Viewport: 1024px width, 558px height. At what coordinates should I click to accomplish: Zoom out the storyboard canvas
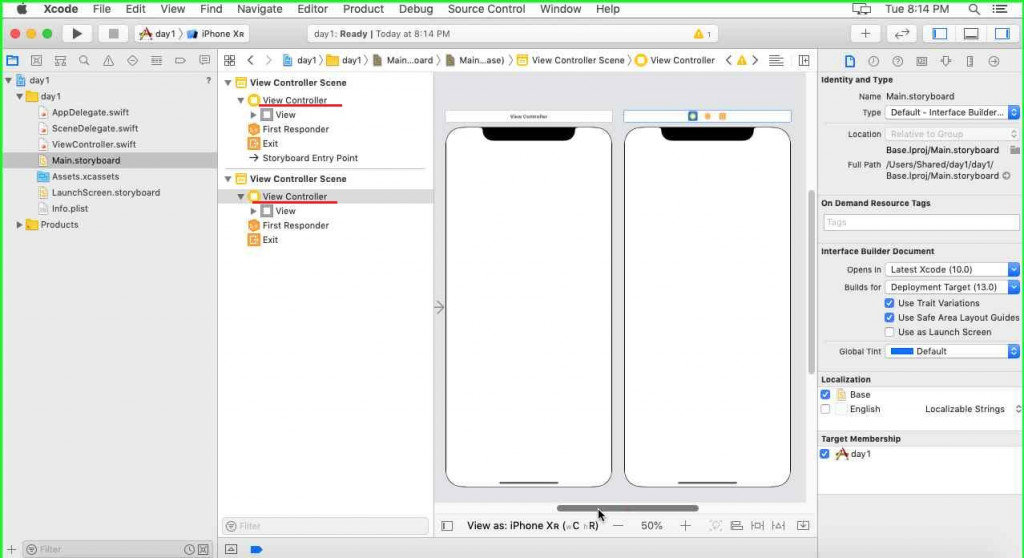(x=618, y=525)
